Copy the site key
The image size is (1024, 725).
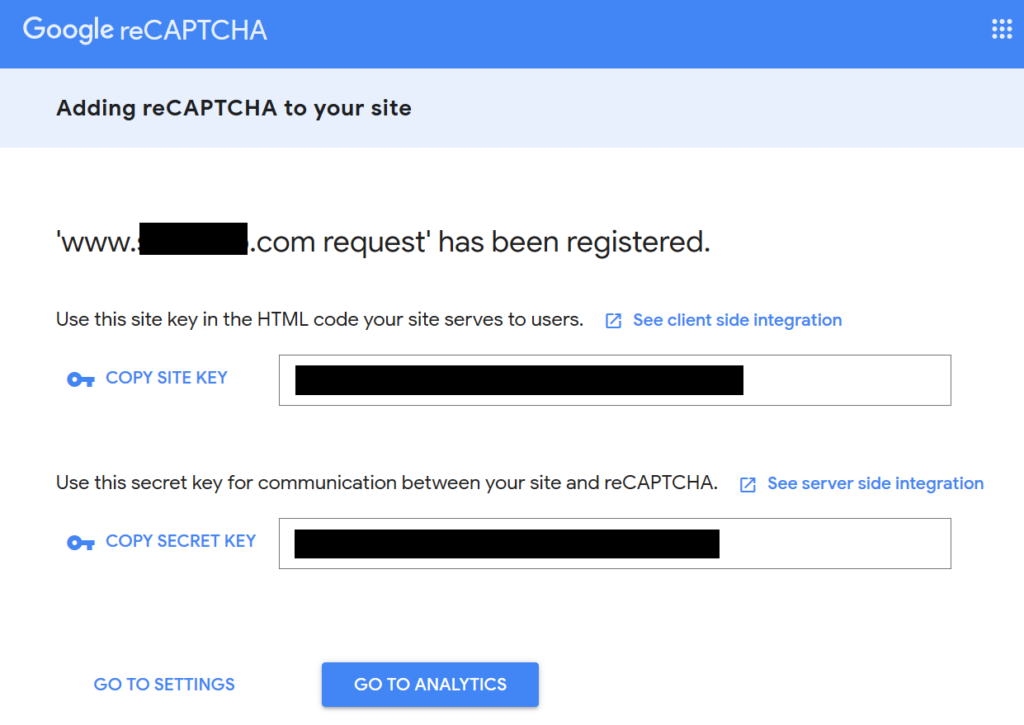tap(166, 378)
